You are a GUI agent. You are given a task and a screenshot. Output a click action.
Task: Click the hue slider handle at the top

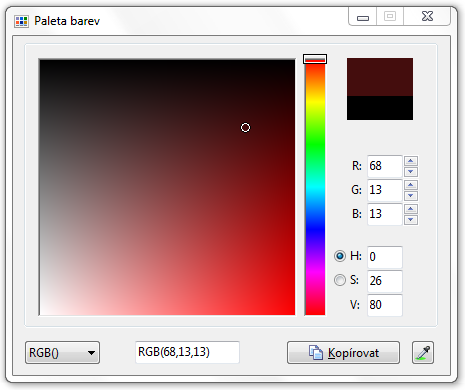pyautogui.click(x=315, y=59)
